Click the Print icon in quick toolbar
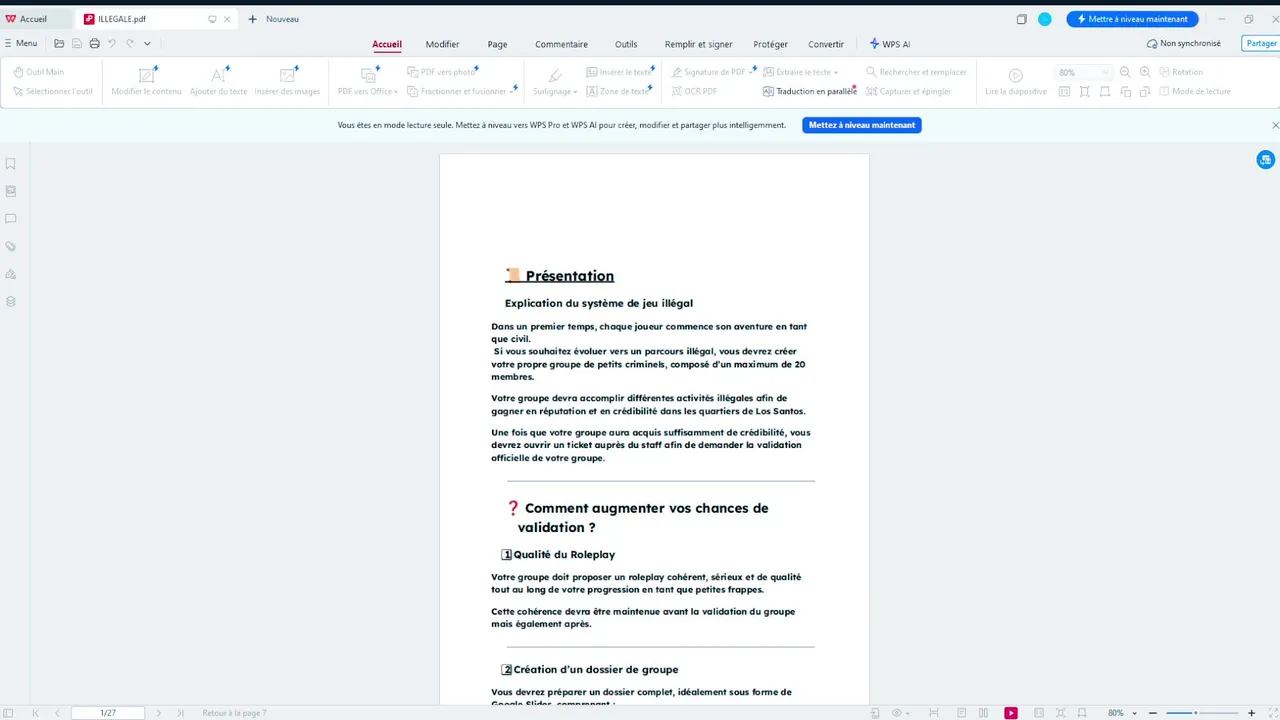This screenshot has height=720, width=1280. (x=94, y=43)
